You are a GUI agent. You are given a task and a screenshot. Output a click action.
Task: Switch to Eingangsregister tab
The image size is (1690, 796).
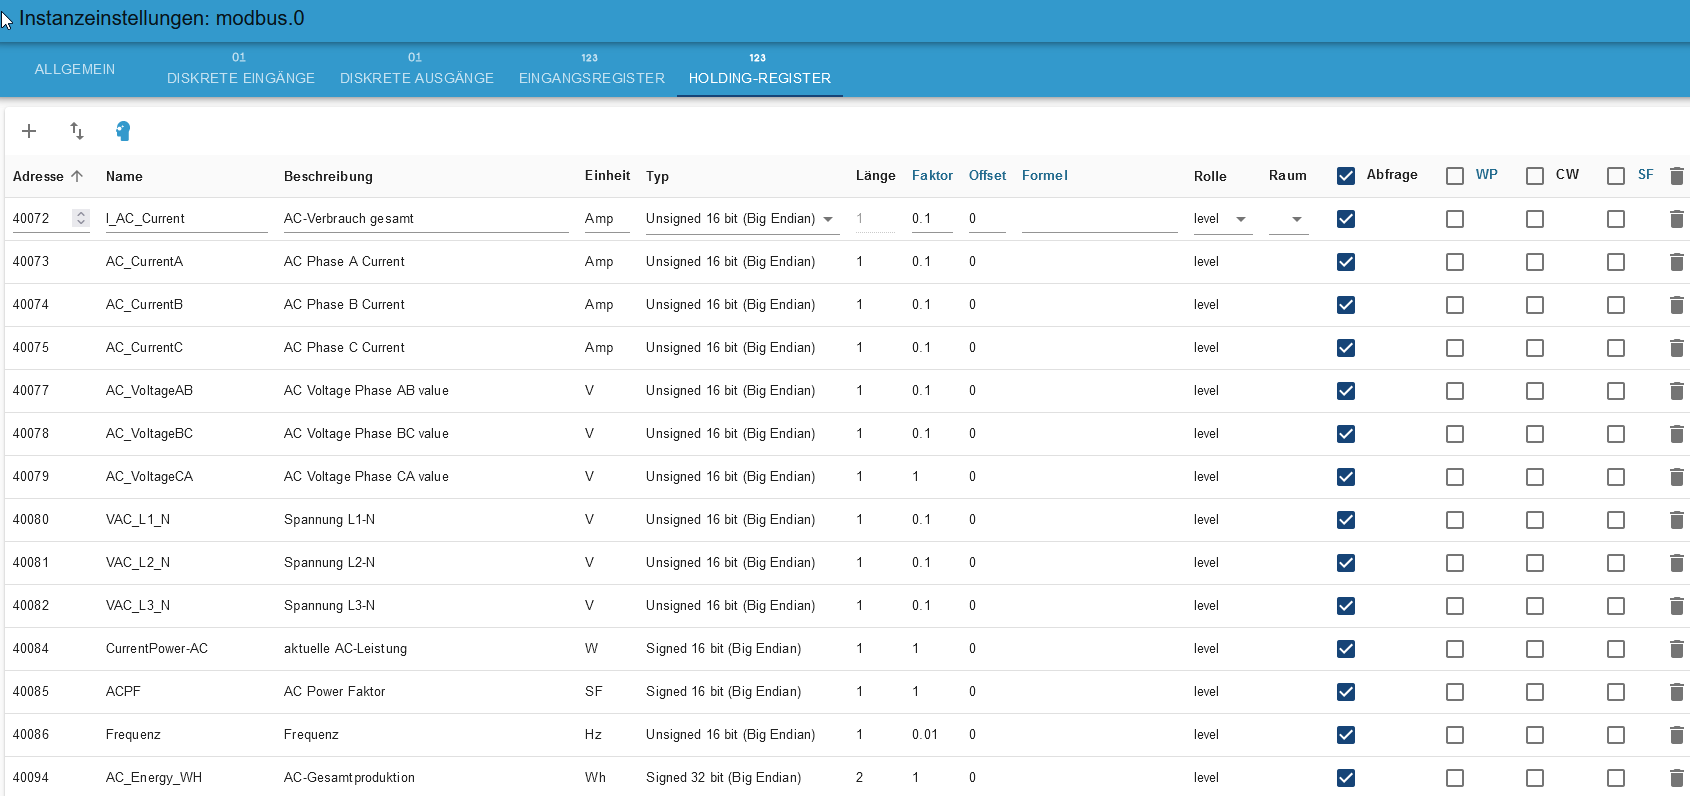pos(591,69)
